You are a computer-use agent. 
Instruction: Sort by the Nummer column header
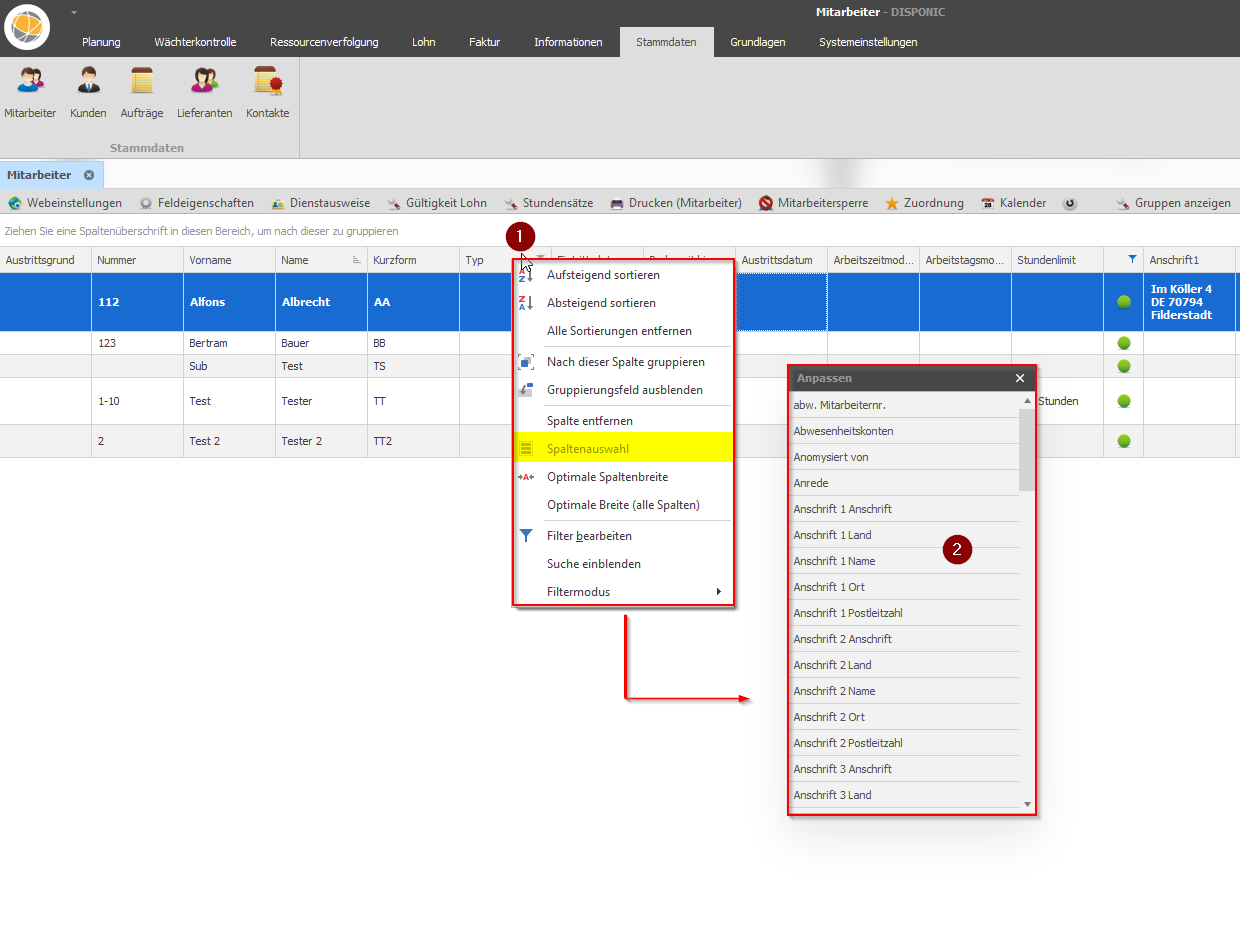137,260
